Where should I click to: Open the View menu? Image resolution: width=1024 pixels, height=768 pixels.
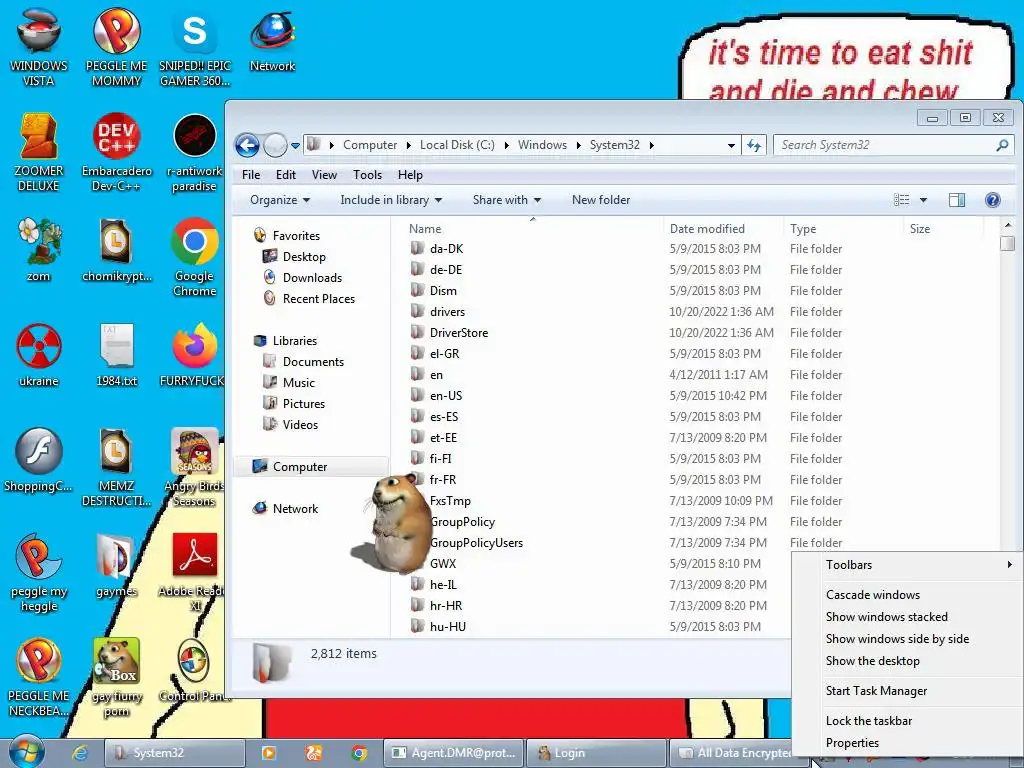click(324, 175)
